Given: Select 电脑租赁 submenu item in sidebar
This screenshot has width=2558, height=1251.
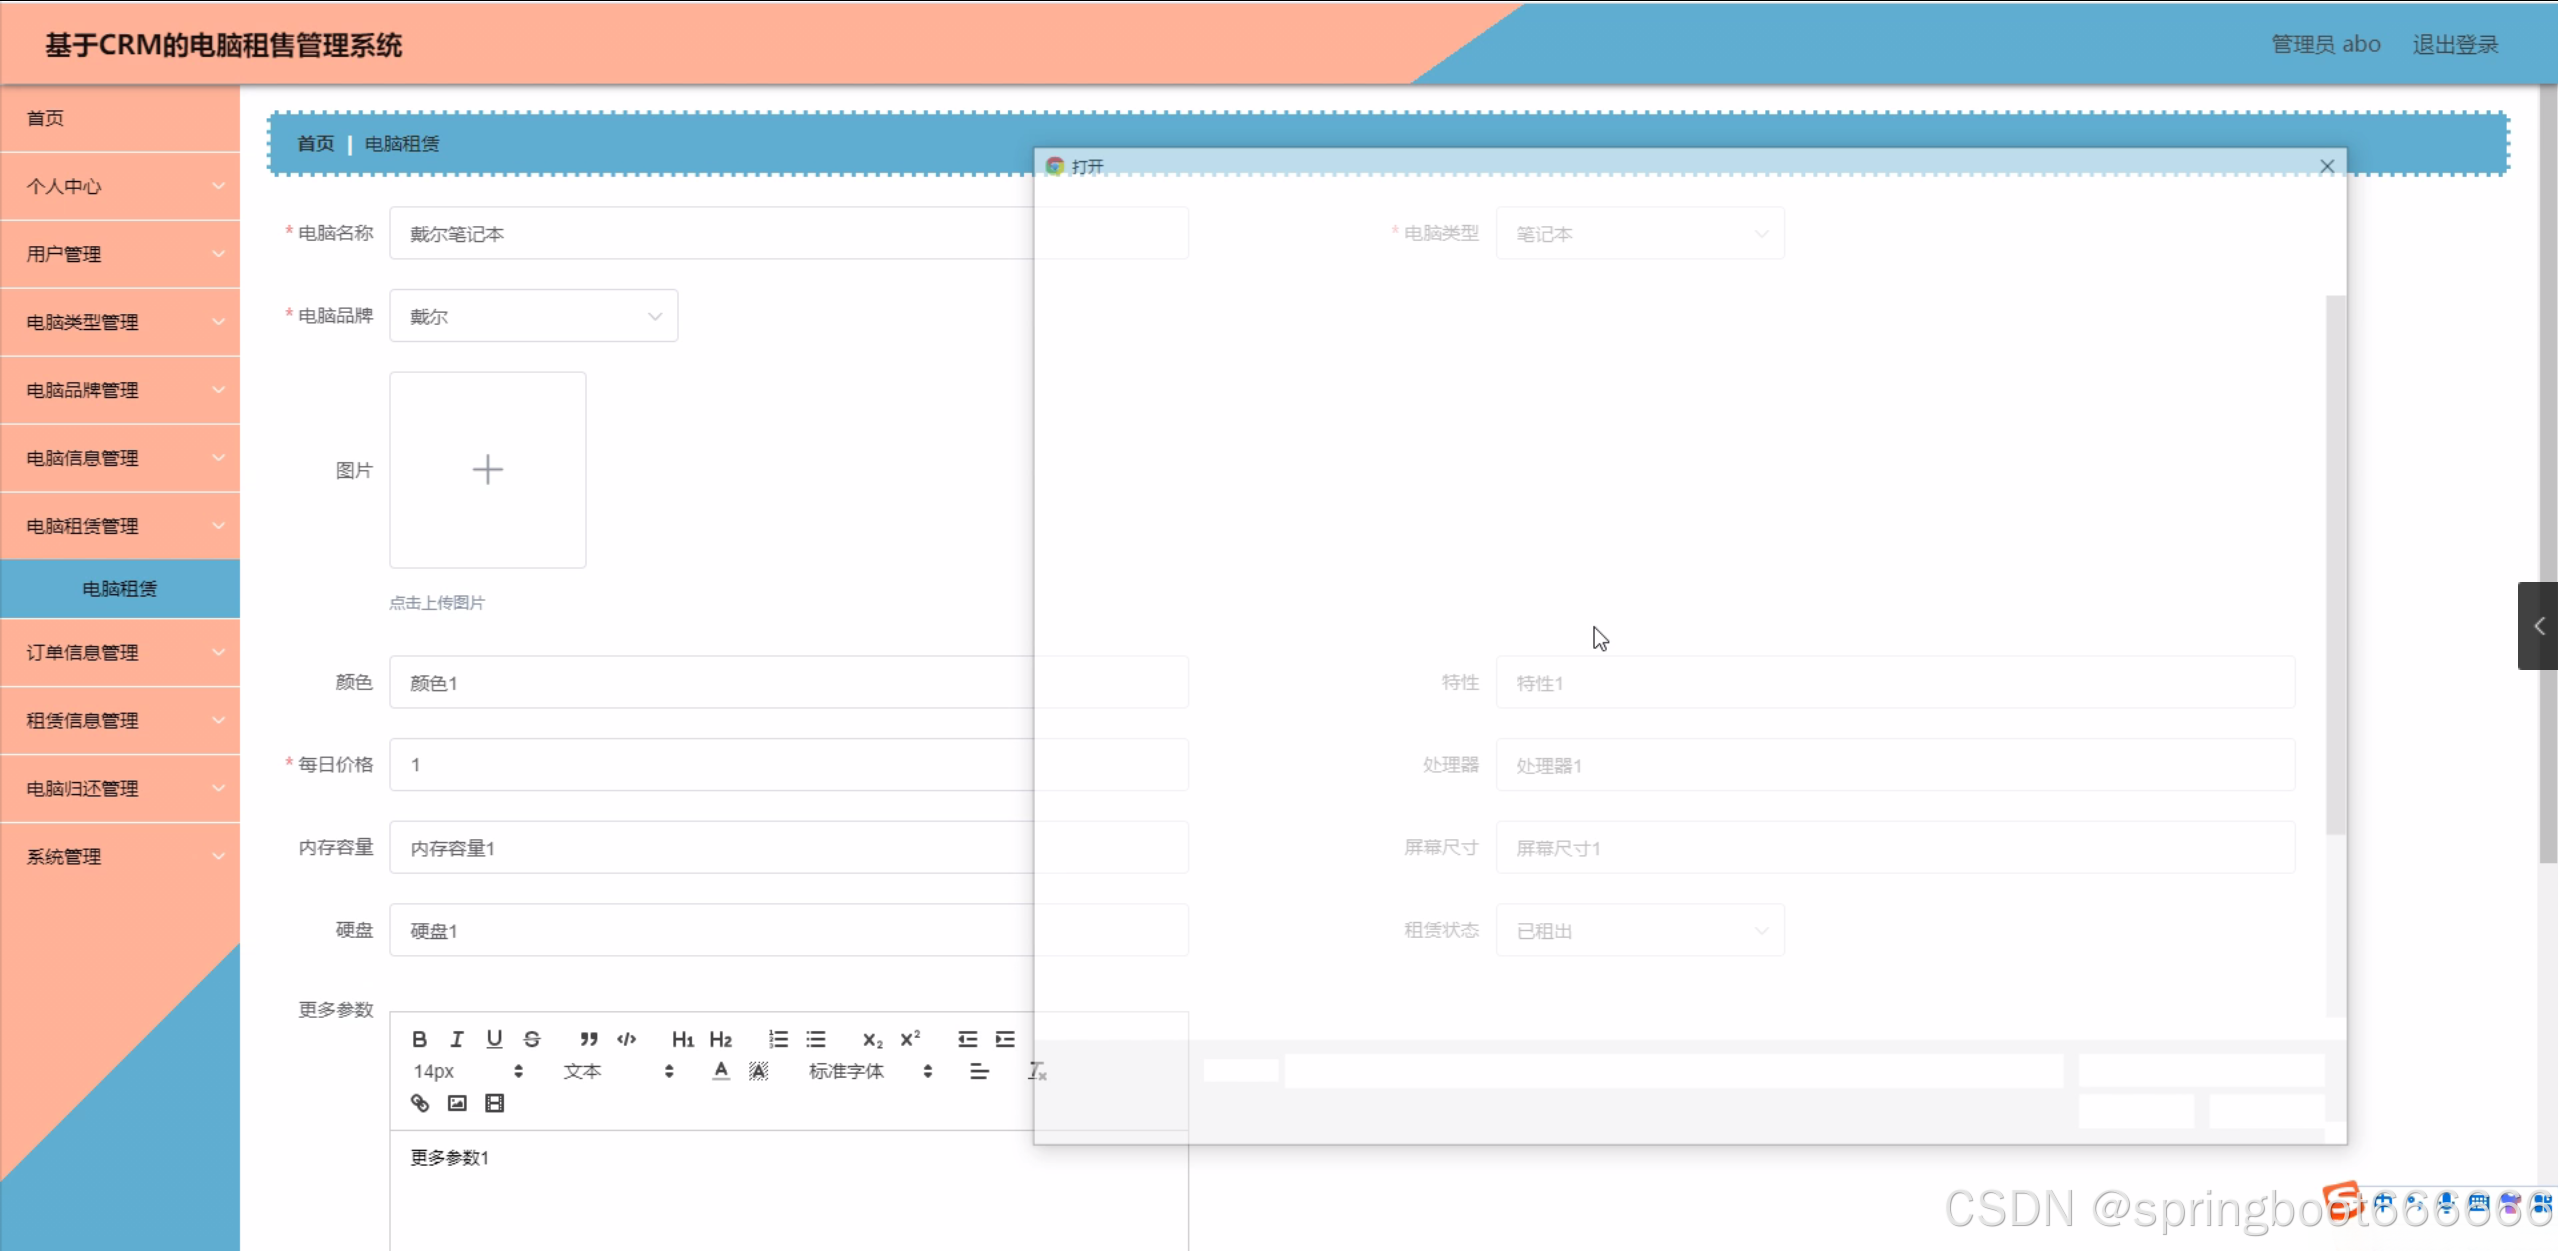Looking at the screenshot, I should tap(120, 588).
